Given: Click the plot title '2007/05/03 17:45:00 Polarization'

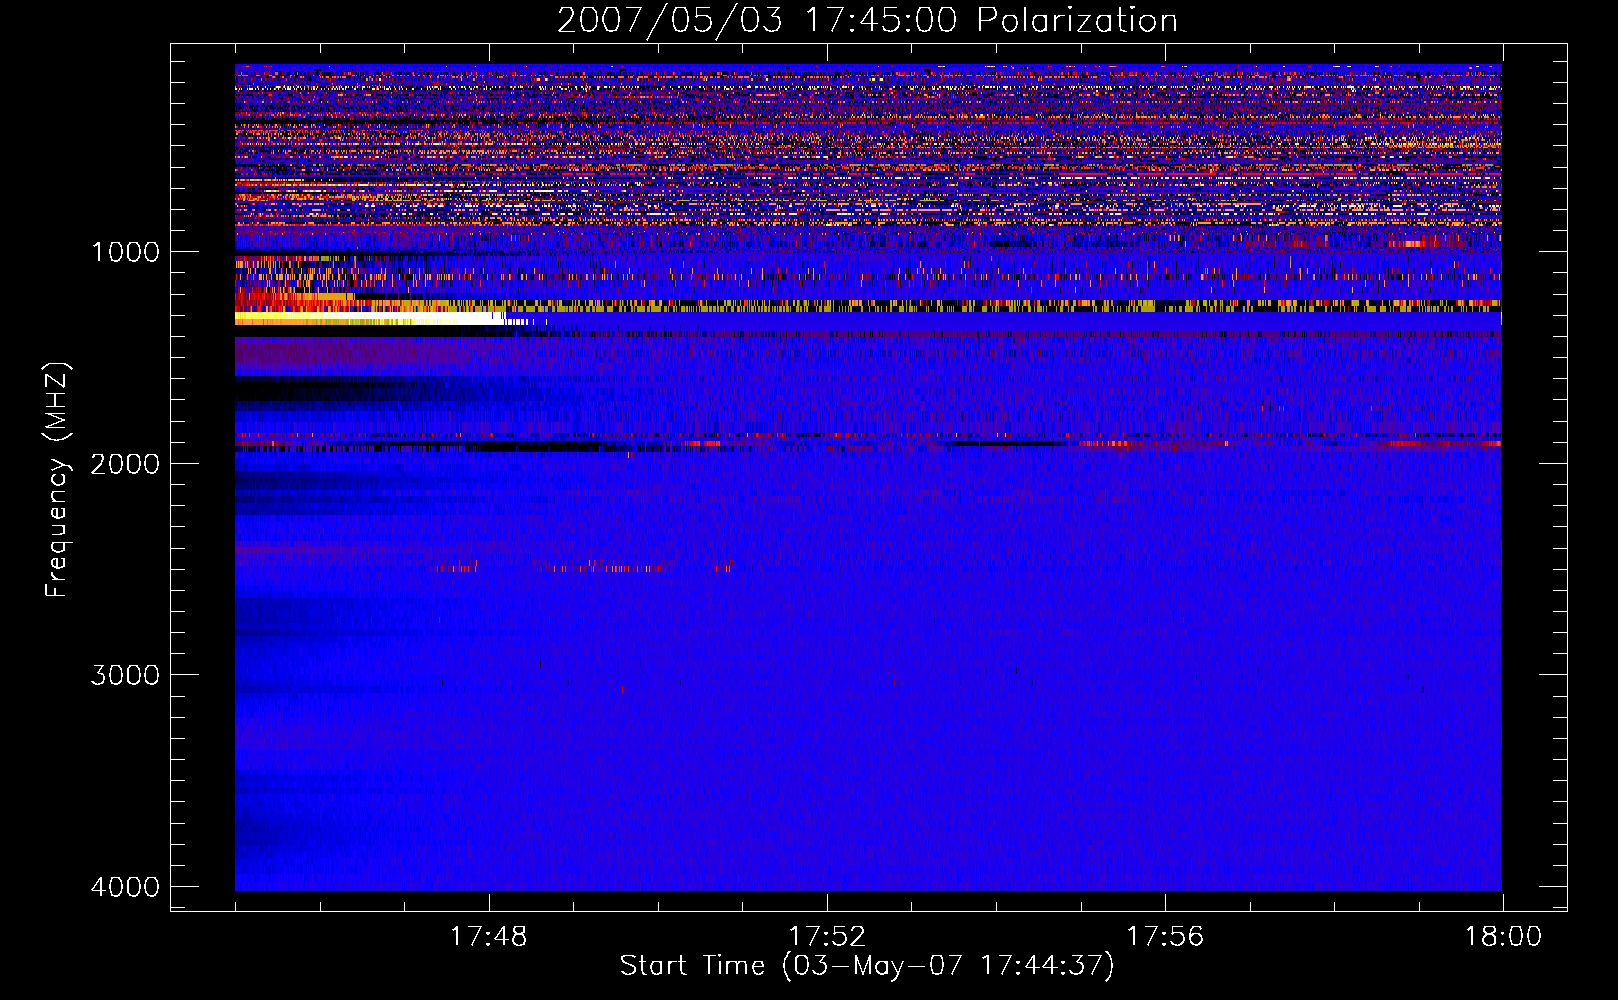Looking at the screenshot, I should tap(867, 21).
